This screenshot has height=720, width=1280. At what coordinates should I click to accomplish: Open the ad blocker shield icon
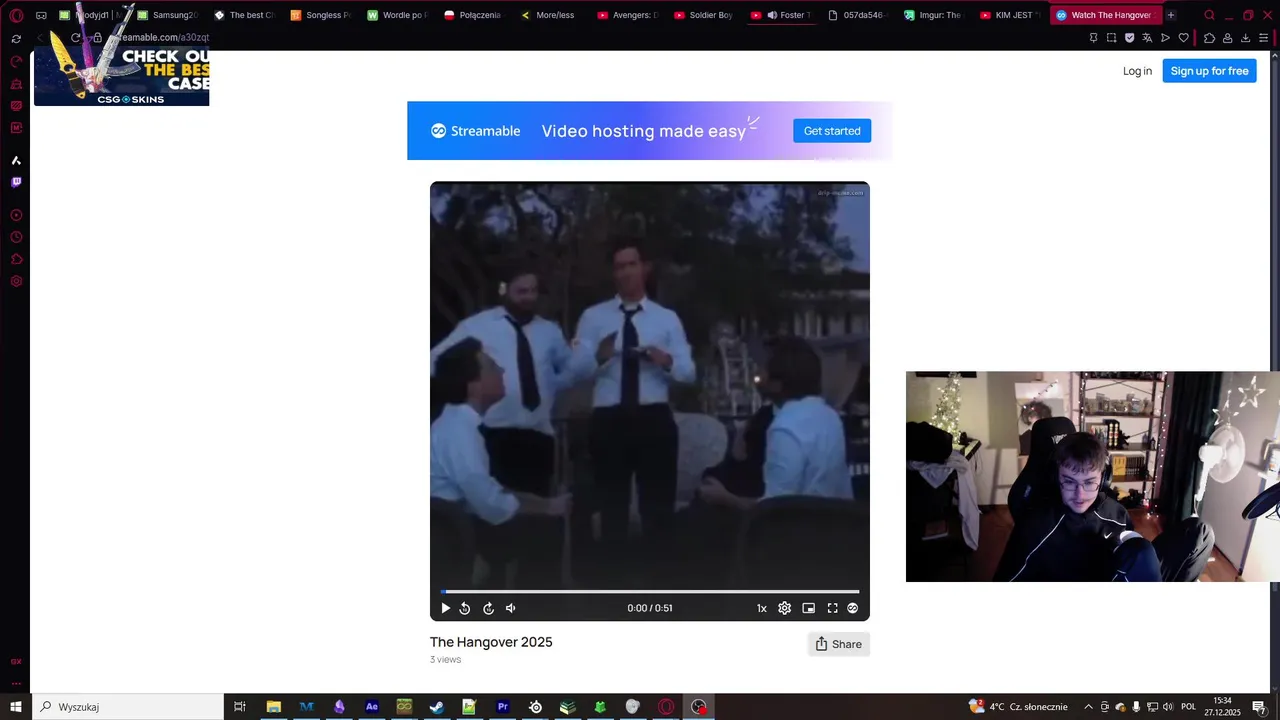[x=1130, y=38]
